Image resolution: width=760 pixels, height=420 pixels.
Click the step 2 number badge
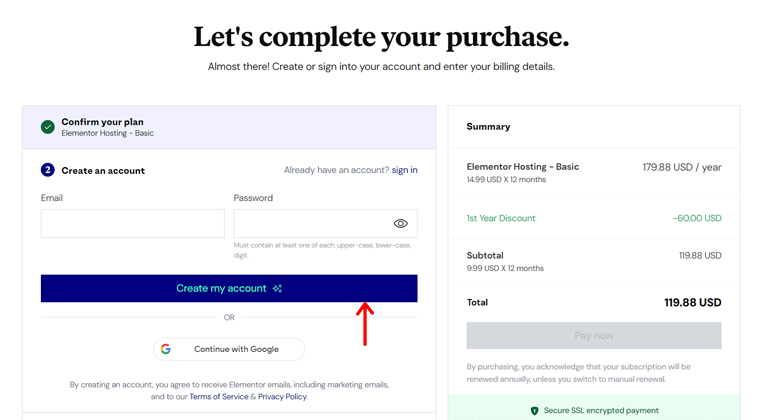(x=48, y=170)
